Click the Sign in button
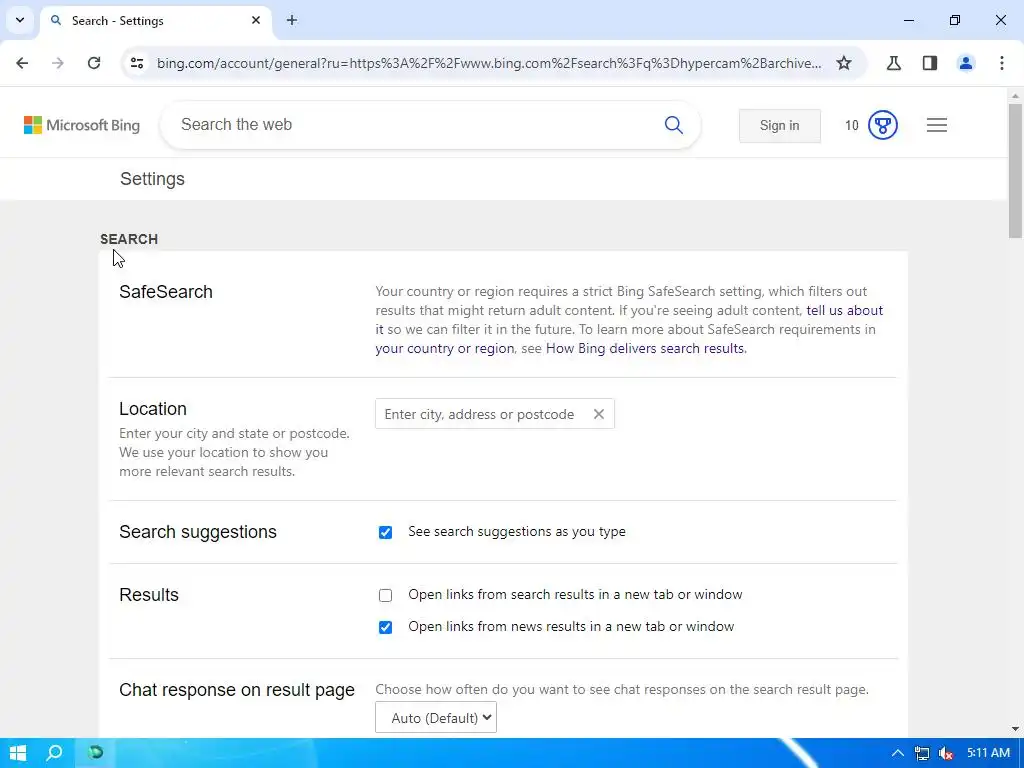The image size is (1024, 768). pyautogui.click(x=779, y=125)
